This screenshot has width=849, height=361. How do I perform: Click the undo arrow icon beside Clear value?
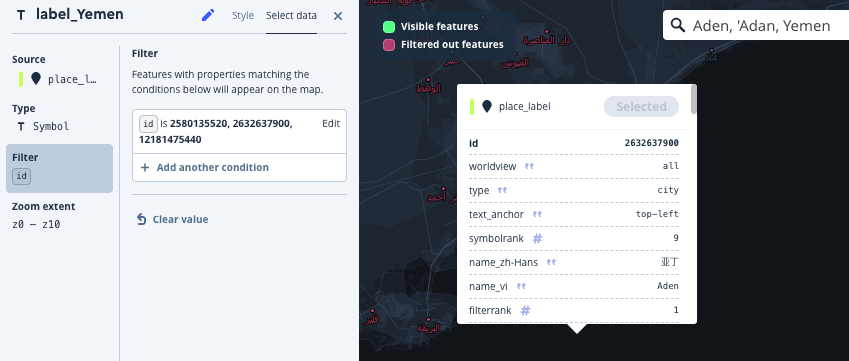[141, 219]
